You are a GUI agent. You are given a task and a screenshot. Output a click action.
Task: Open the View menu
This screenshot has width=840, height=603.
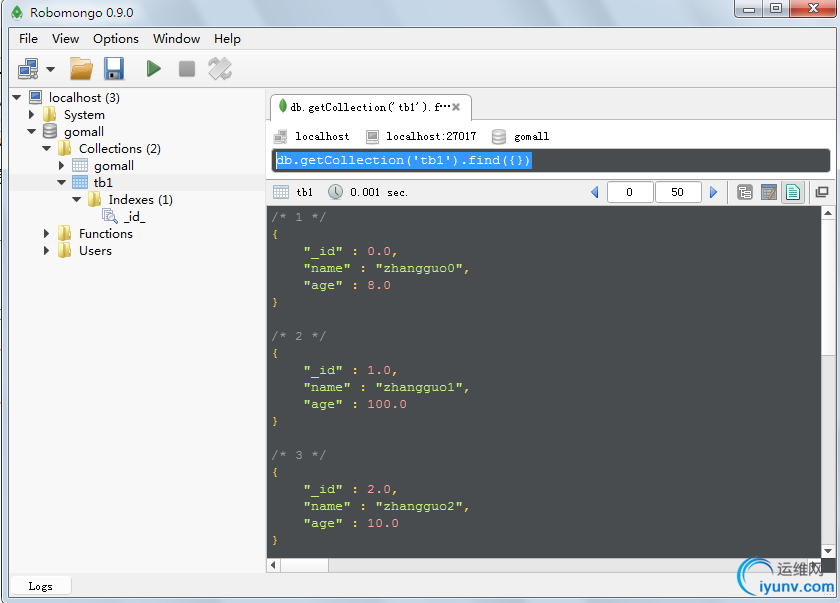pyautogui.click(x=65, y=39)
